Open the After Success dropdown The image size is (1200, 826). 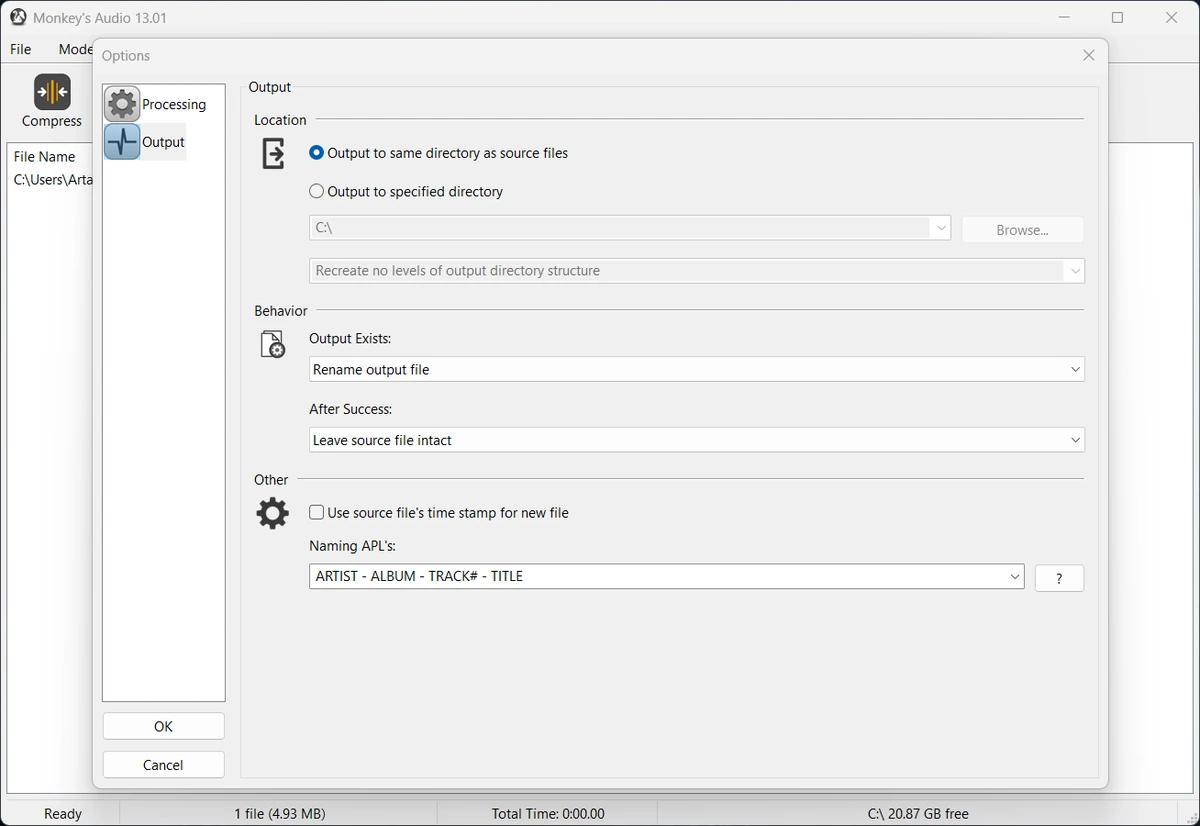click(x=697, y=440)
